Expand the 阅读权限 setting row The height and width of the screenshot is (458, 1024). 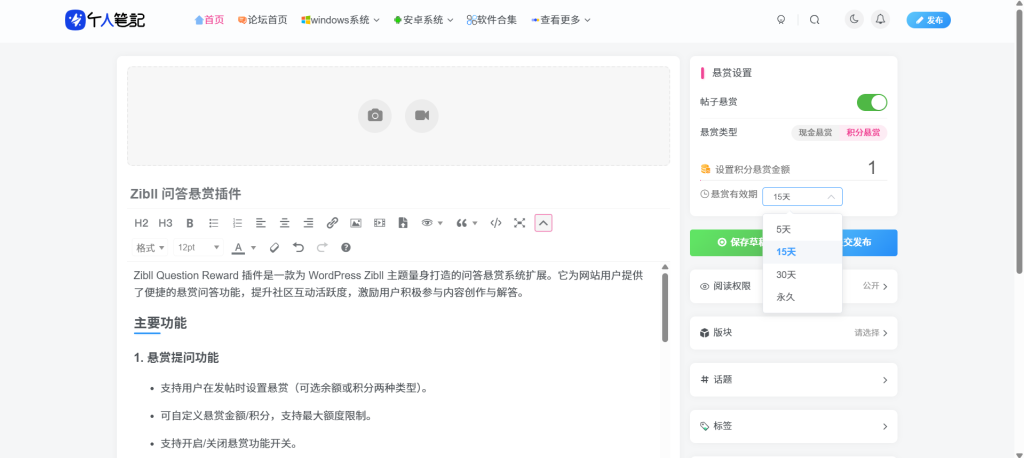point(793,286)
